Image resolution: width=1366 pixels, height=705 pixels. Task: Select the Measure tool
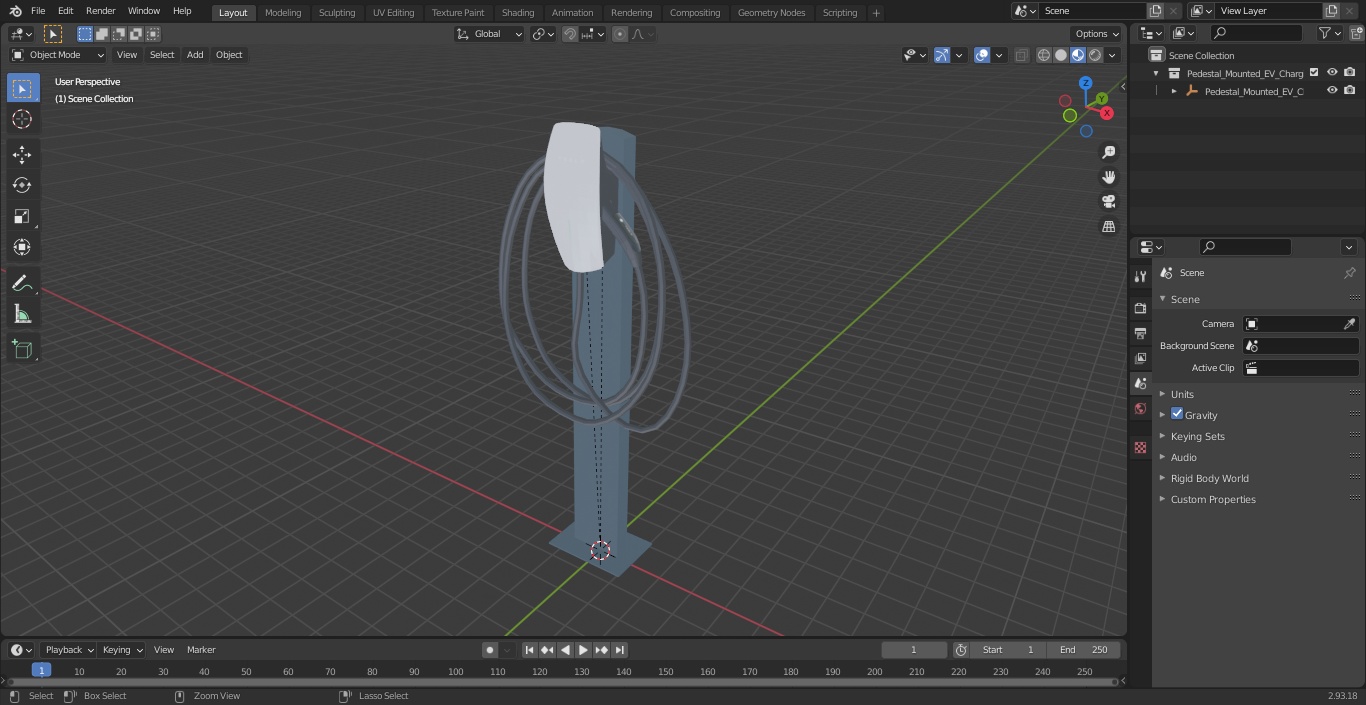click(x=22, y=315)
